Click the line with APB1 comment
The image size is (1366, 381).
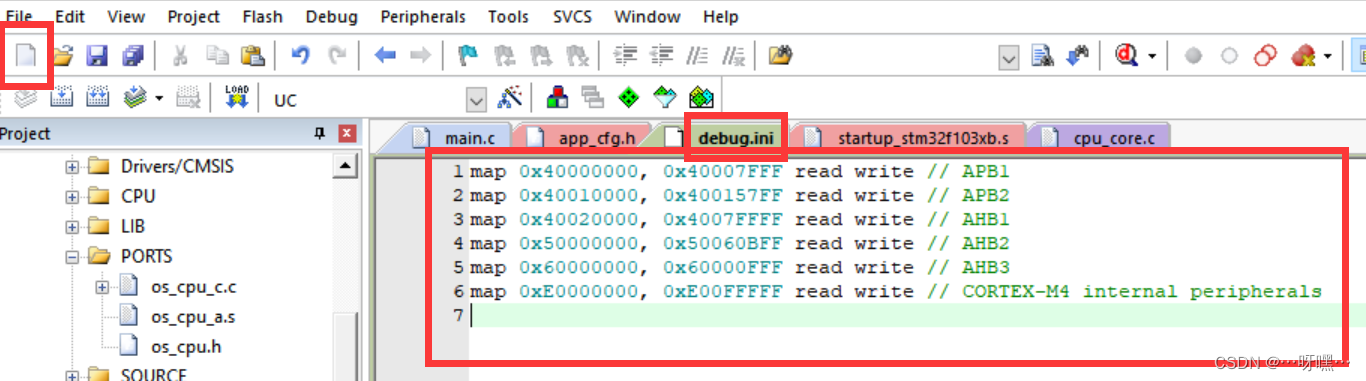tap(739, 171)
